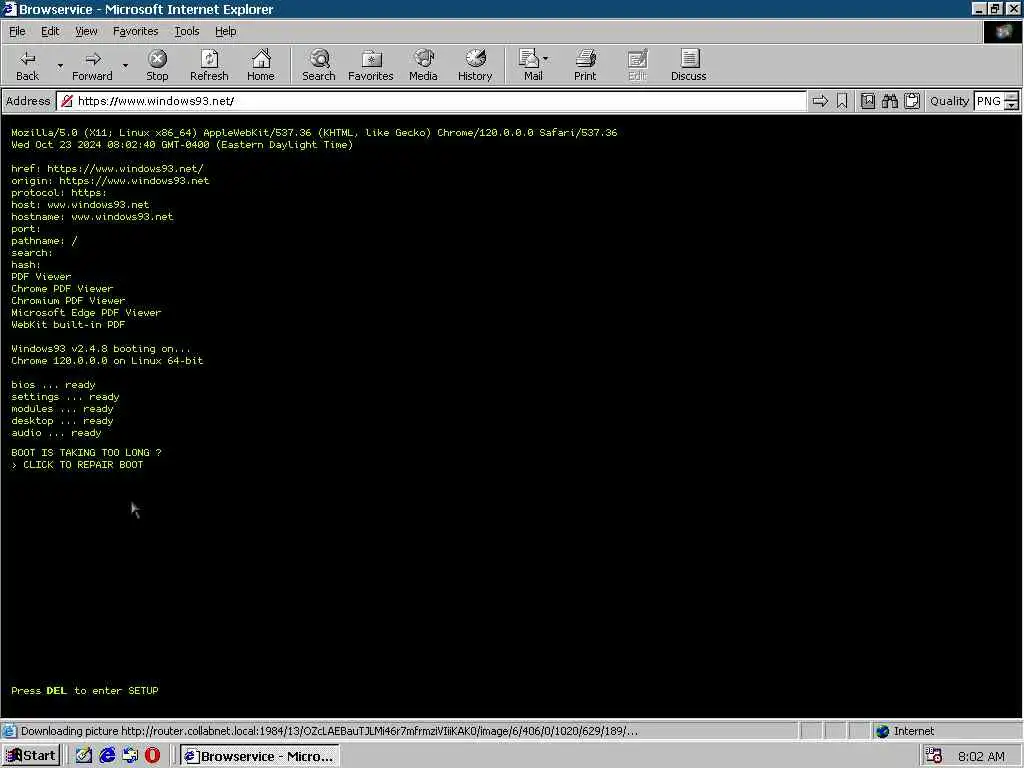Screen dimensions: 1024x768
Task: Click the 'BOOT IS TAKING TOO LONG ?' line
Action: pyautogui.click(x=86, y=453)
